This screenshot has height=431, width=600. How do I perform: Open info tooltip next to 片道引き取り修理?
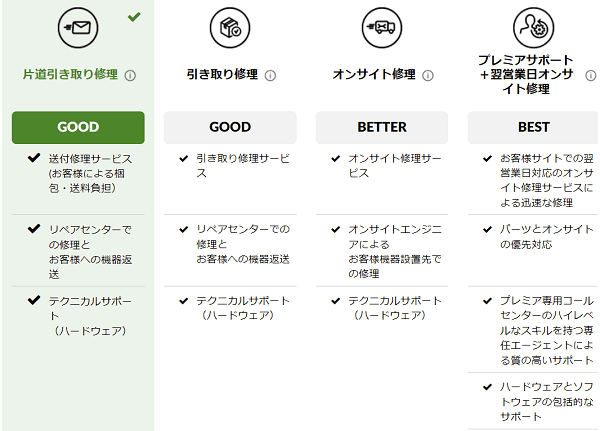(x=130, y=75)
